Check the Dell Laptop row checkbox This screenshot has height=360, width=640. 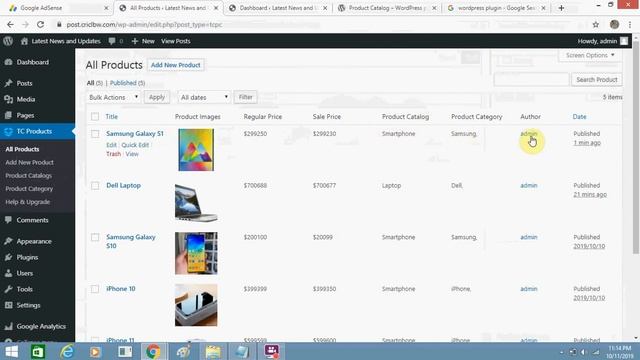95,186
